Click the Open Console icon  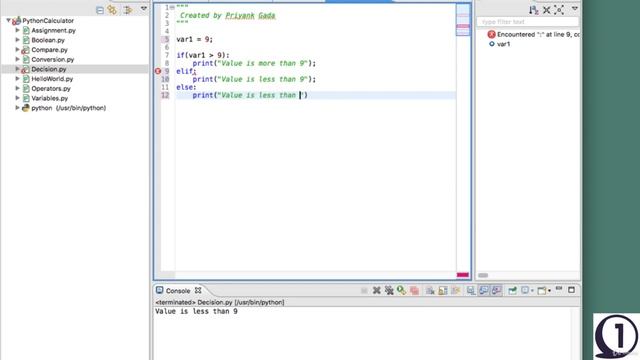542,290
